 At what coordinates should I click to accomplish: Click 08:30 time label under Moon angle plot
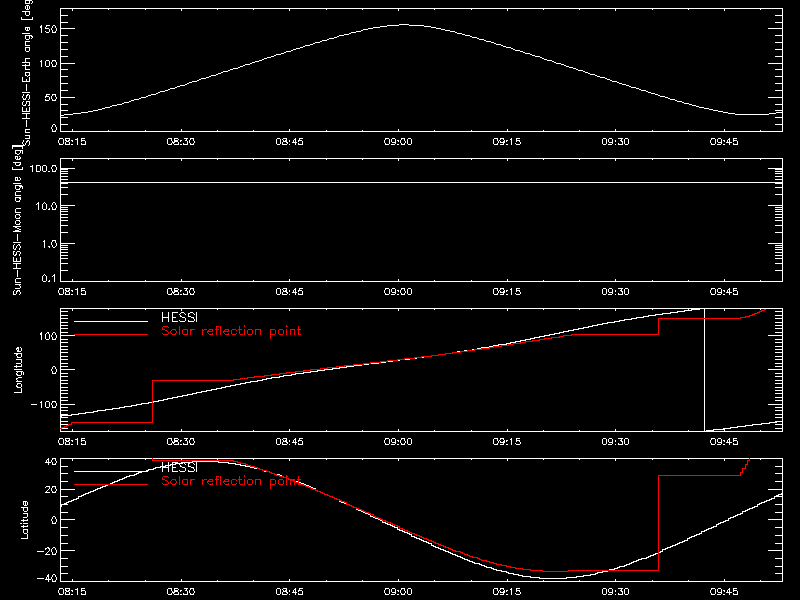181,291
